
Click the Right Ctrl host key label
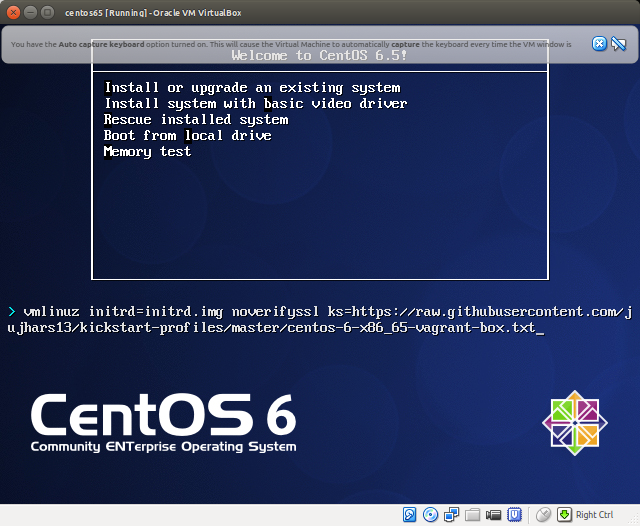pyautogui.click(x=594, y=515)
